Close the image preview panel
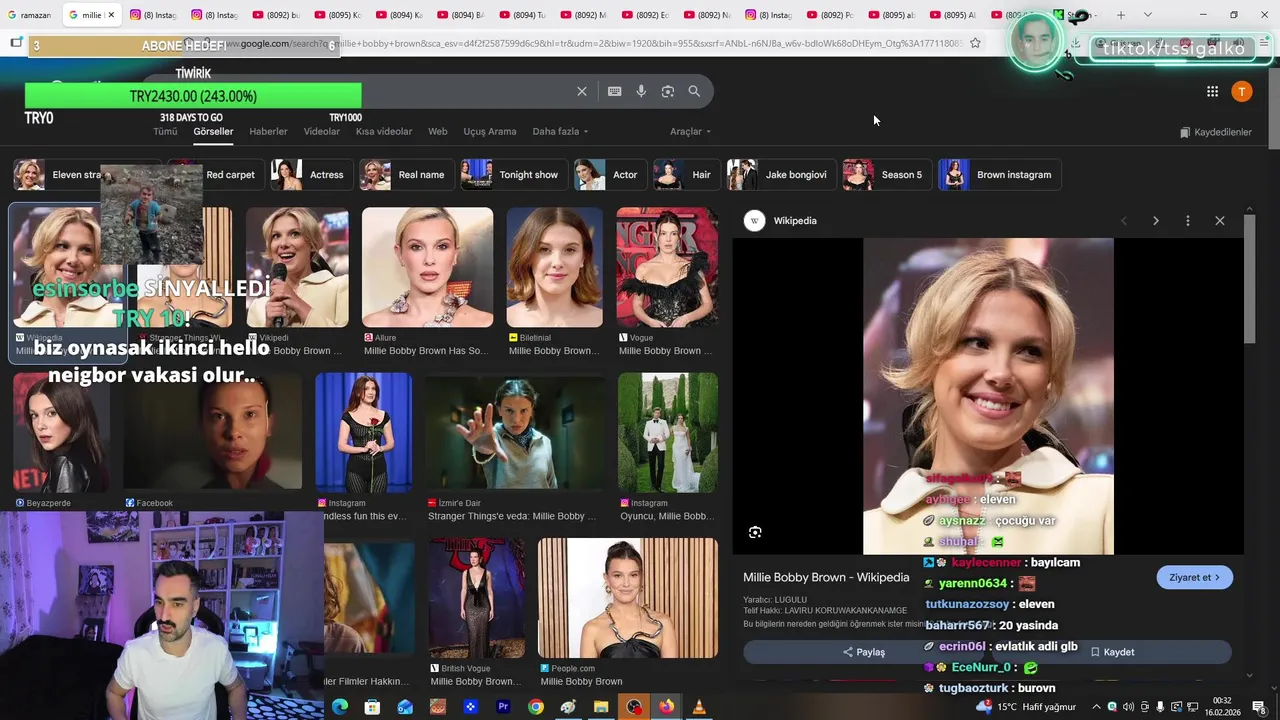The height and width of the screenshot is (720, 1280). click(x=1219, y=221)
